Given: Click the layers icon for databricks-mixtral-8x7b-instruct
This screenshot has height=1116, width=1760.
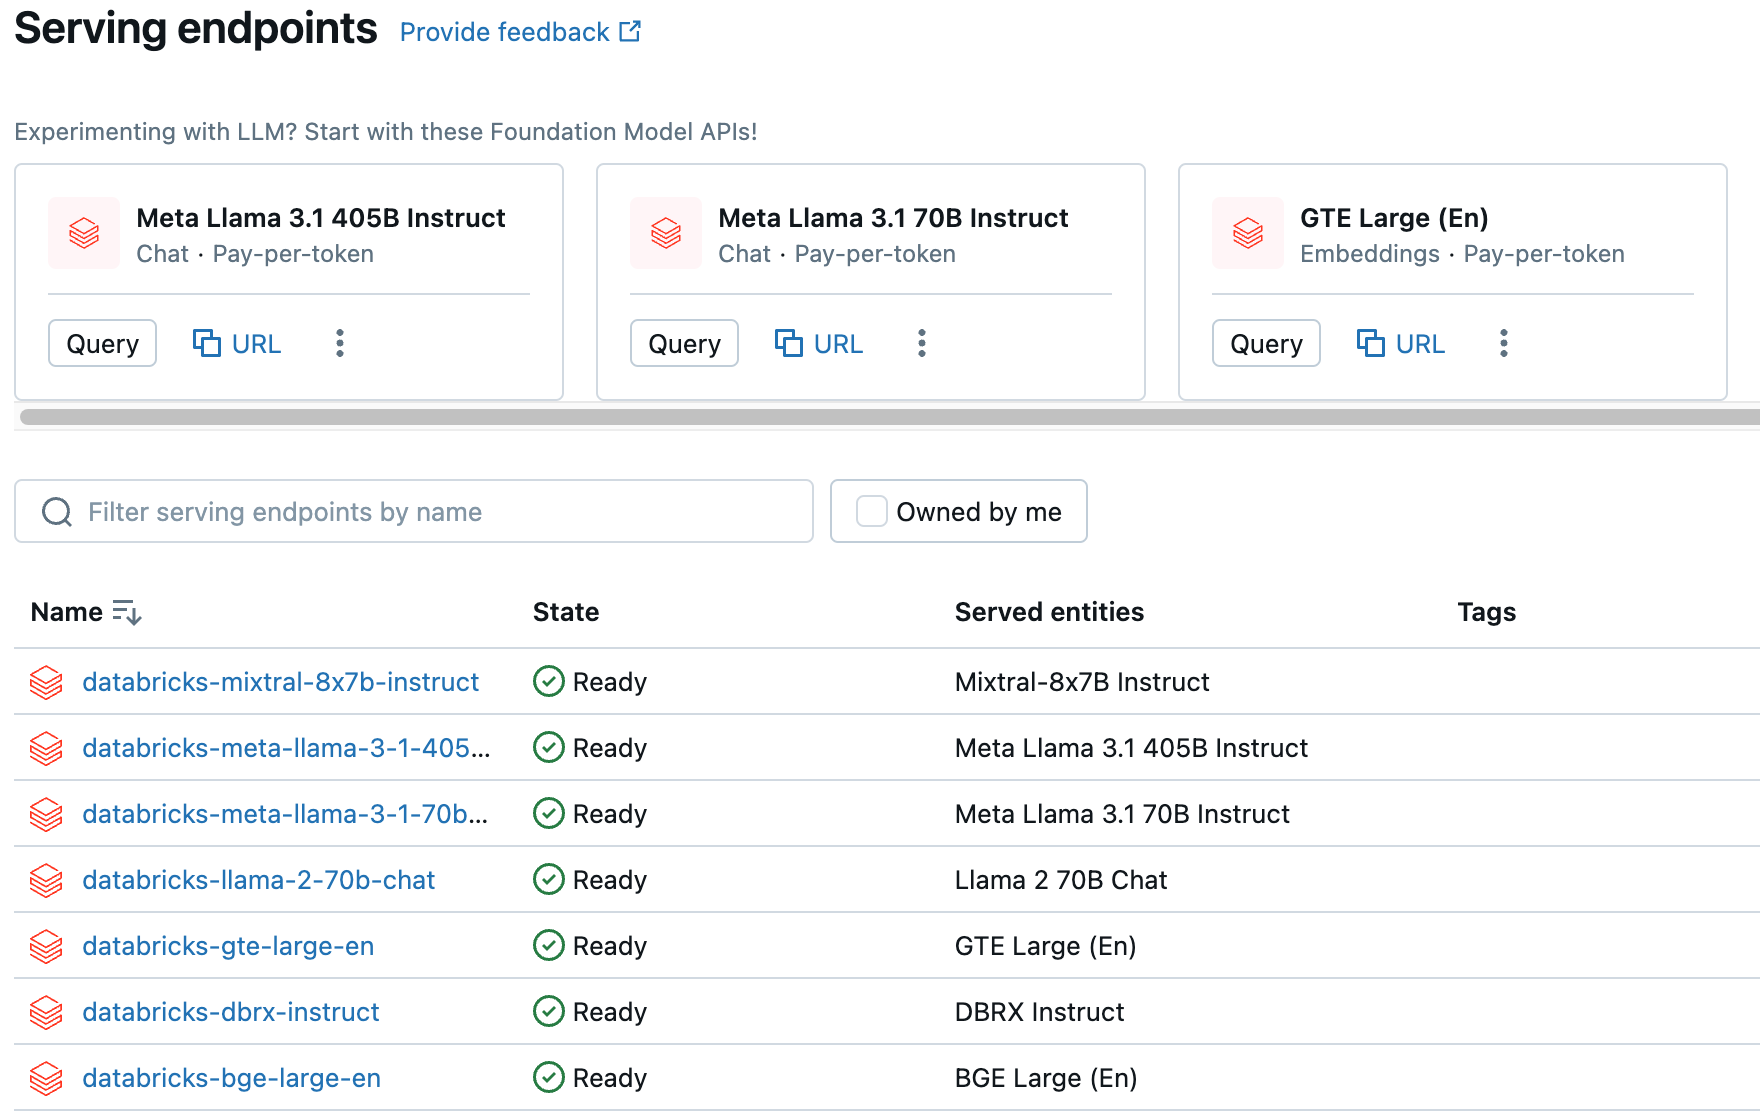Looking at the screenshot, I should pyautogui.click(x=46, y=682).
